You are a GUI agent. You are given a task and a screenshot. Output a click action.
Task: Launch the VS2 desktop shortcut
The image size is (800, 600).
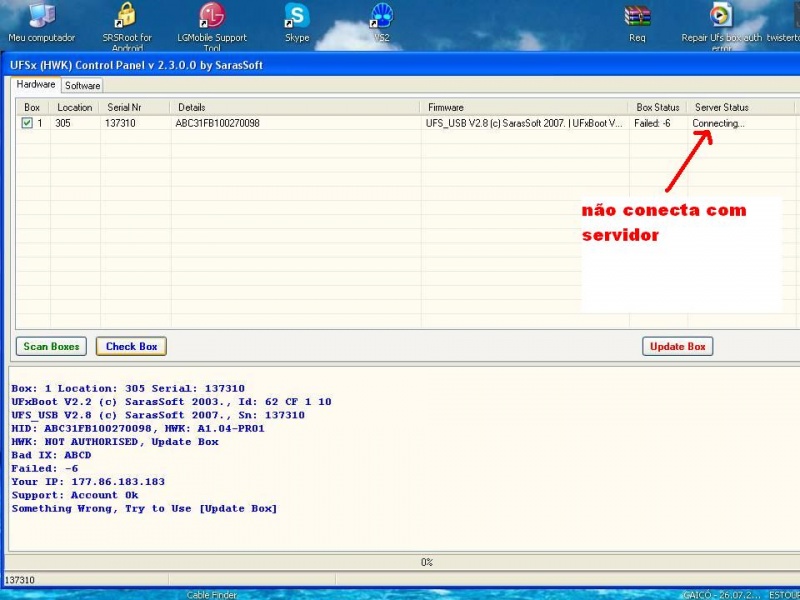pos(382,23)
